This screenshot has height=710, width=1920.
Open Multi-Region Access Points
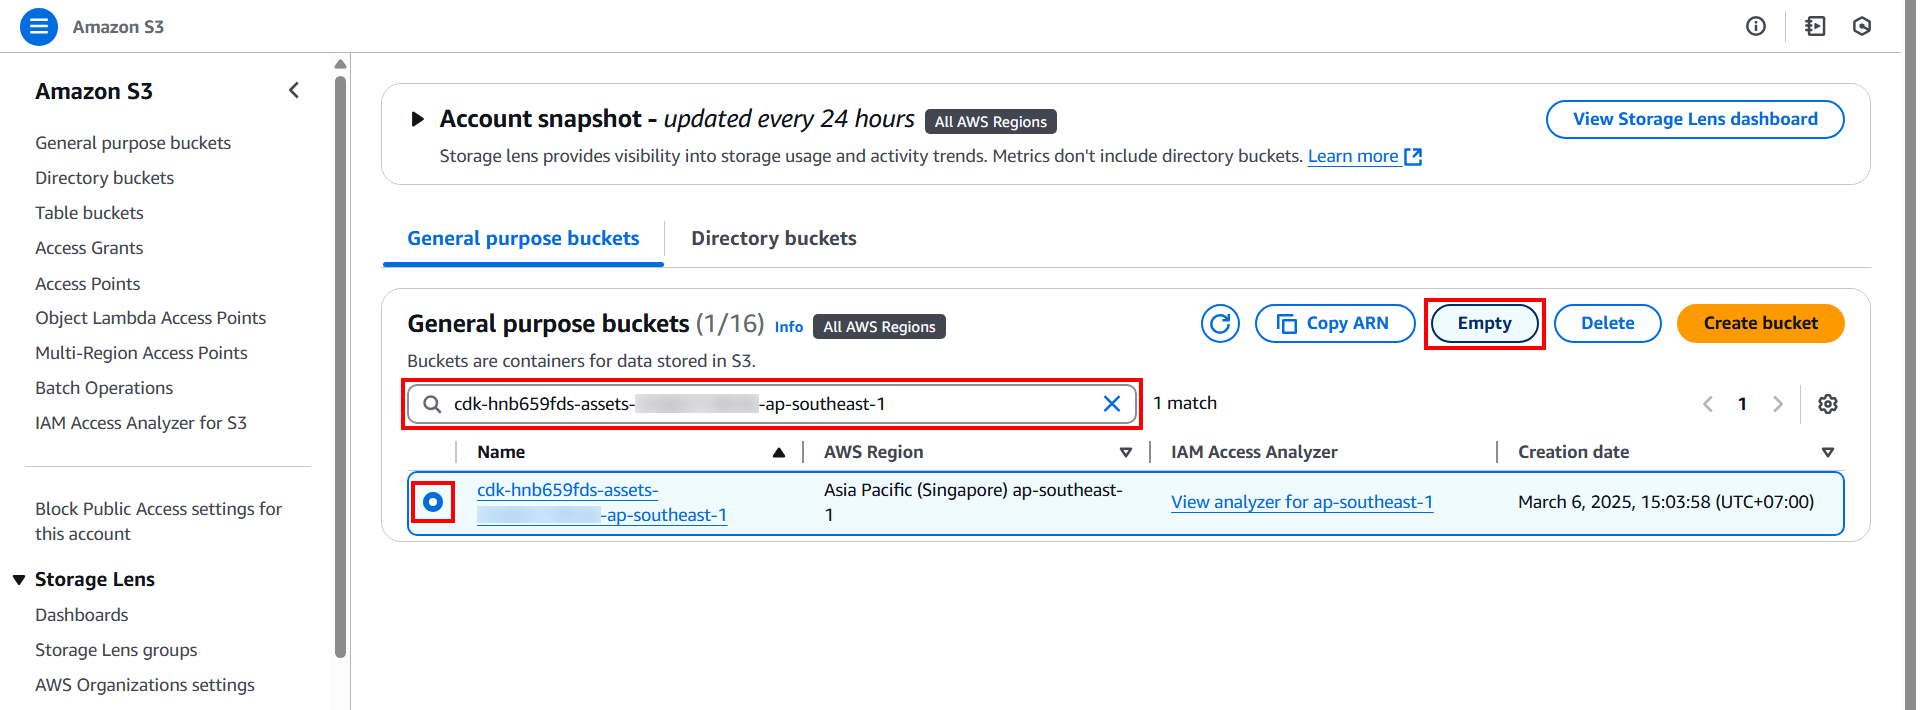[x=141, y=353]
